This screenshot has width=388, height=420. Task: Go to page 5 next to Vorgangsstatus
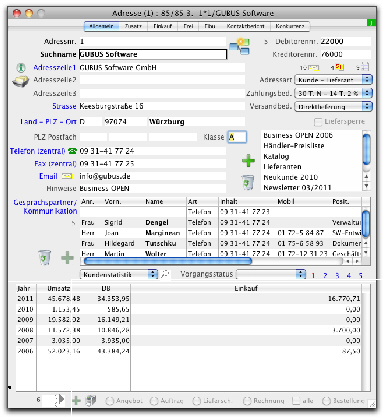(360, 276)
